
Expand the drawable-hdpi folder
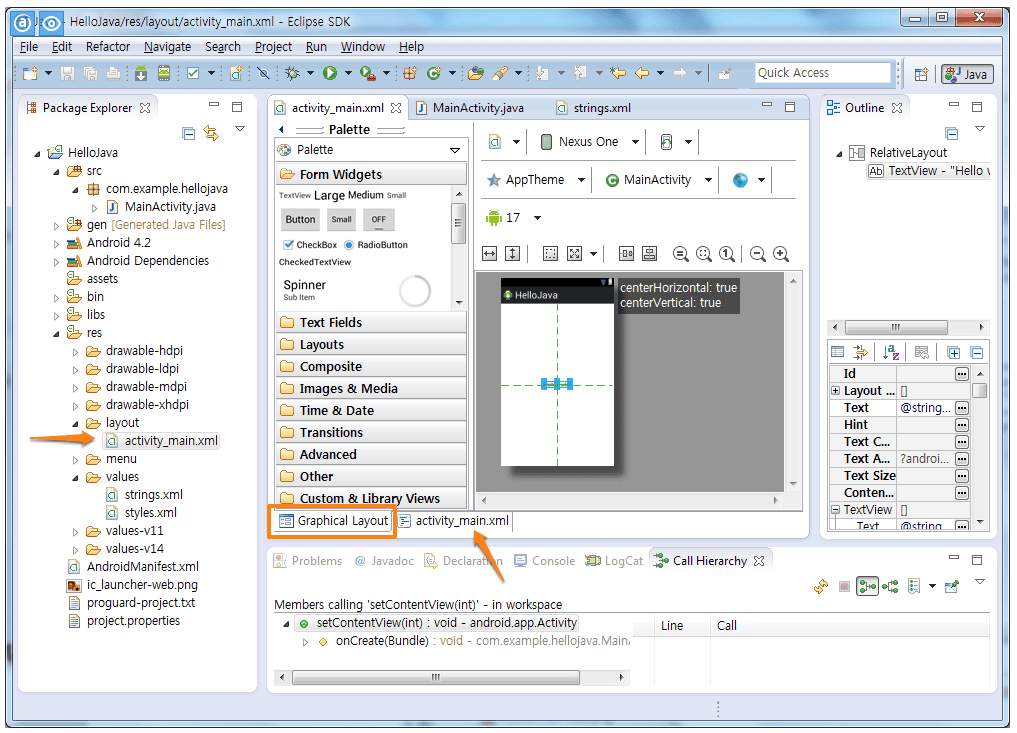[x=75, y=352]
